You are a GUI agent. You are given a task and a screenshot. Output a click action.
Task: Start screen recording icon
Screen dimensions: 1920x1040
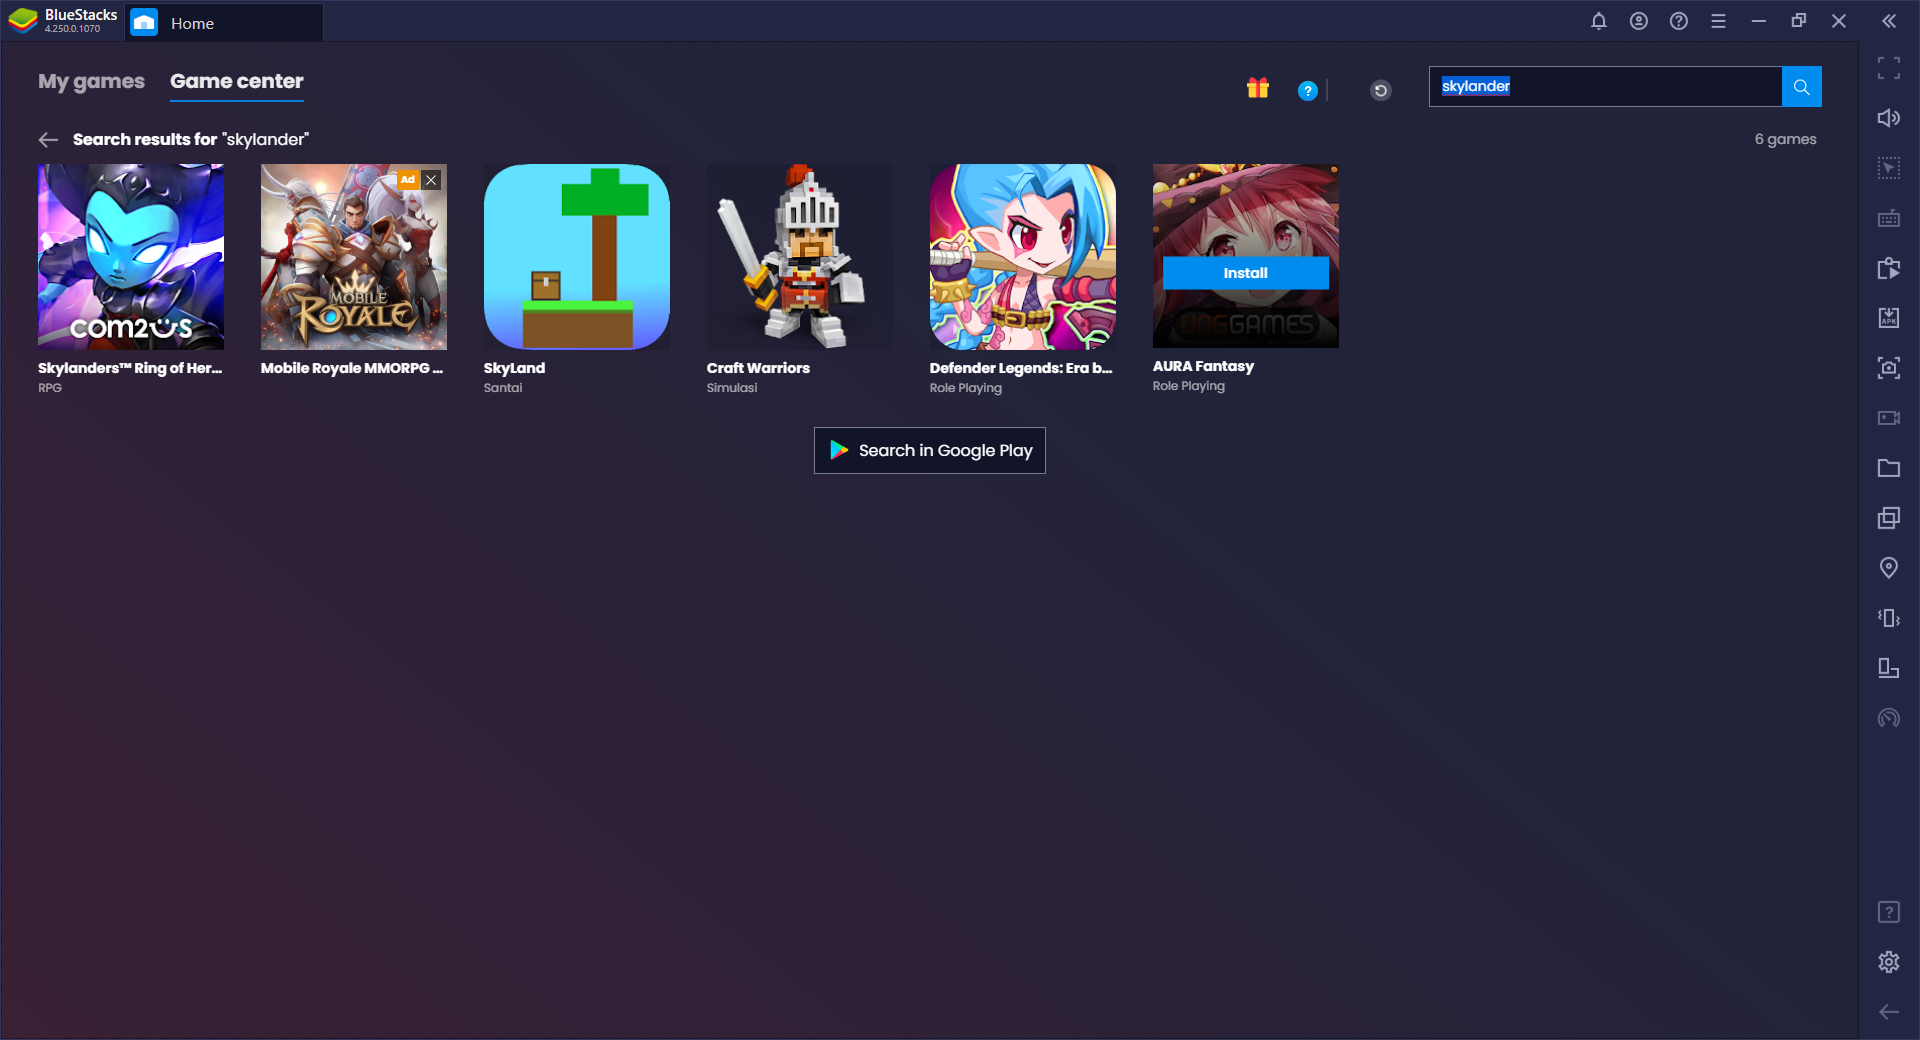(x=1889, y=418)
